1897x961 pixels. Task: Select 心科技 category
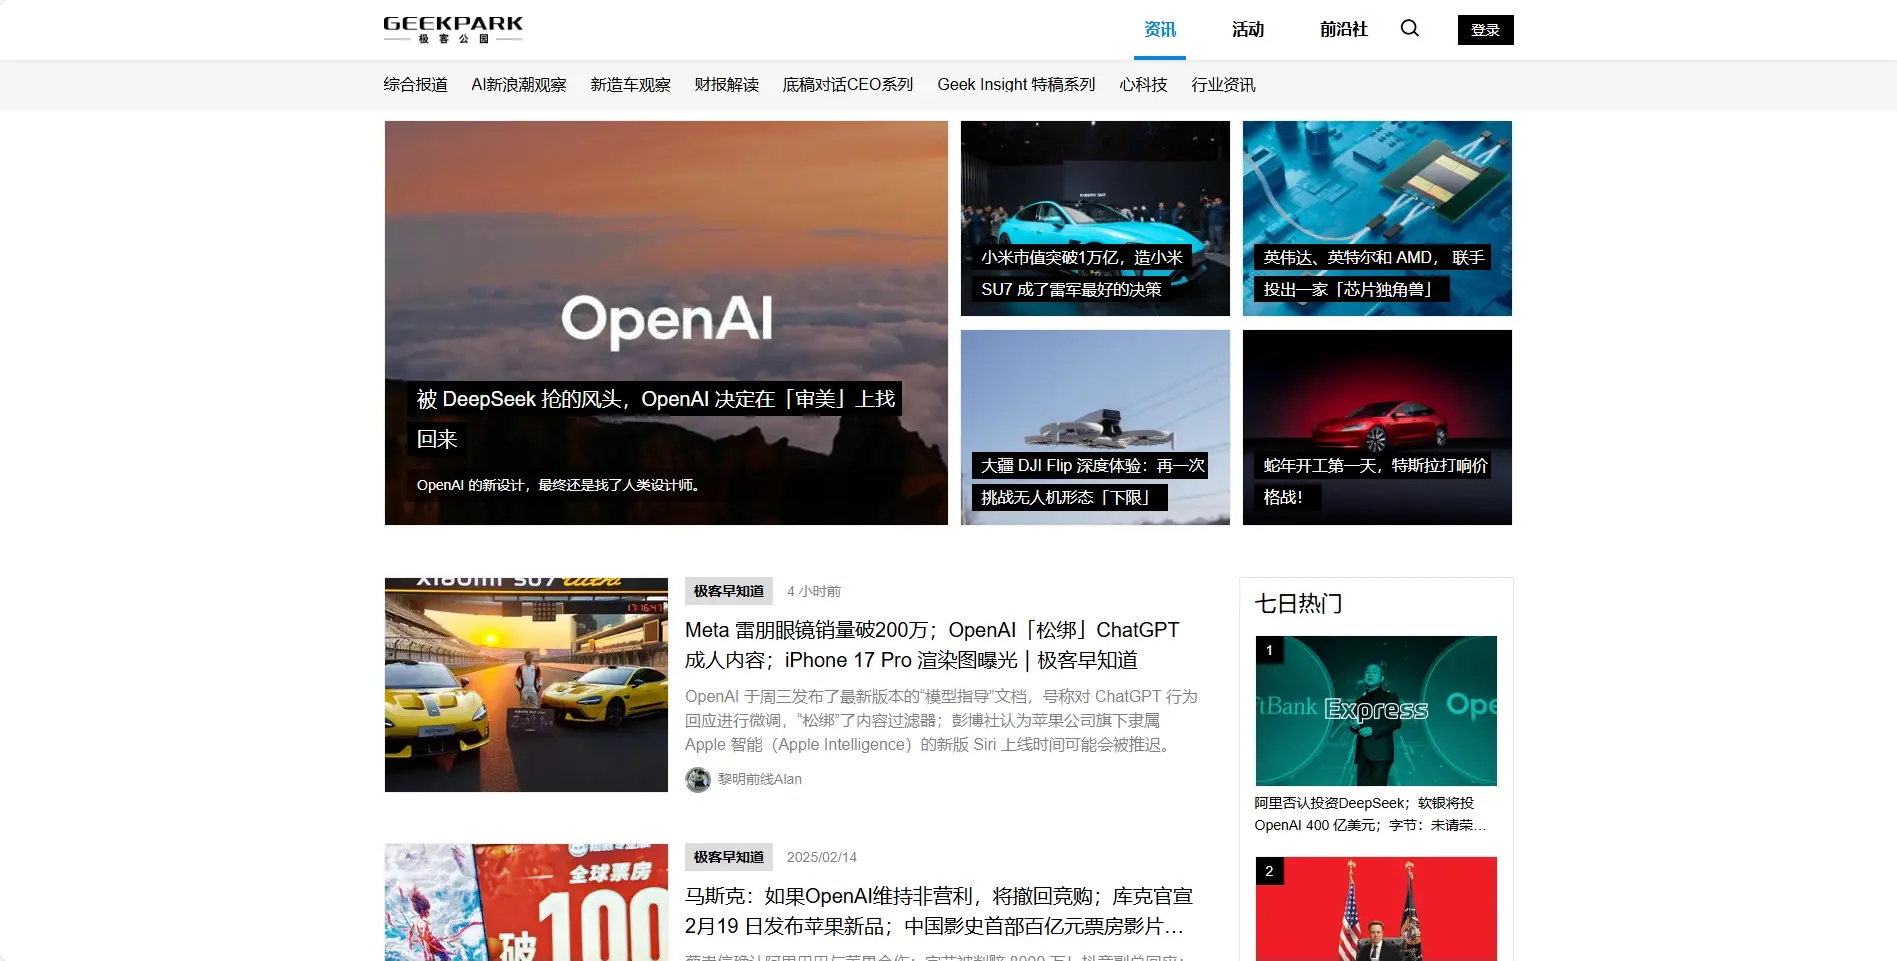[x=1143, y=85]
